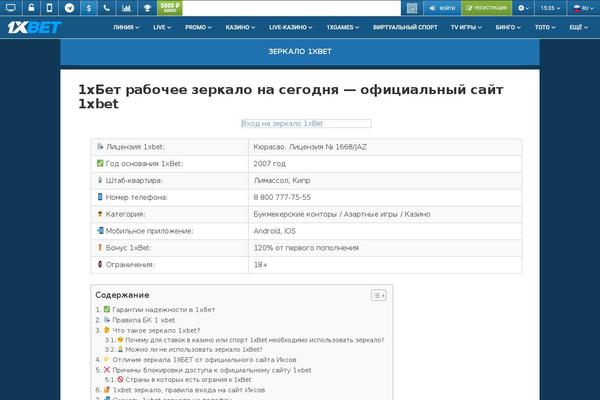Click icon beside Мобильное приложение
The image size is (600, 400).
point(100,230)
